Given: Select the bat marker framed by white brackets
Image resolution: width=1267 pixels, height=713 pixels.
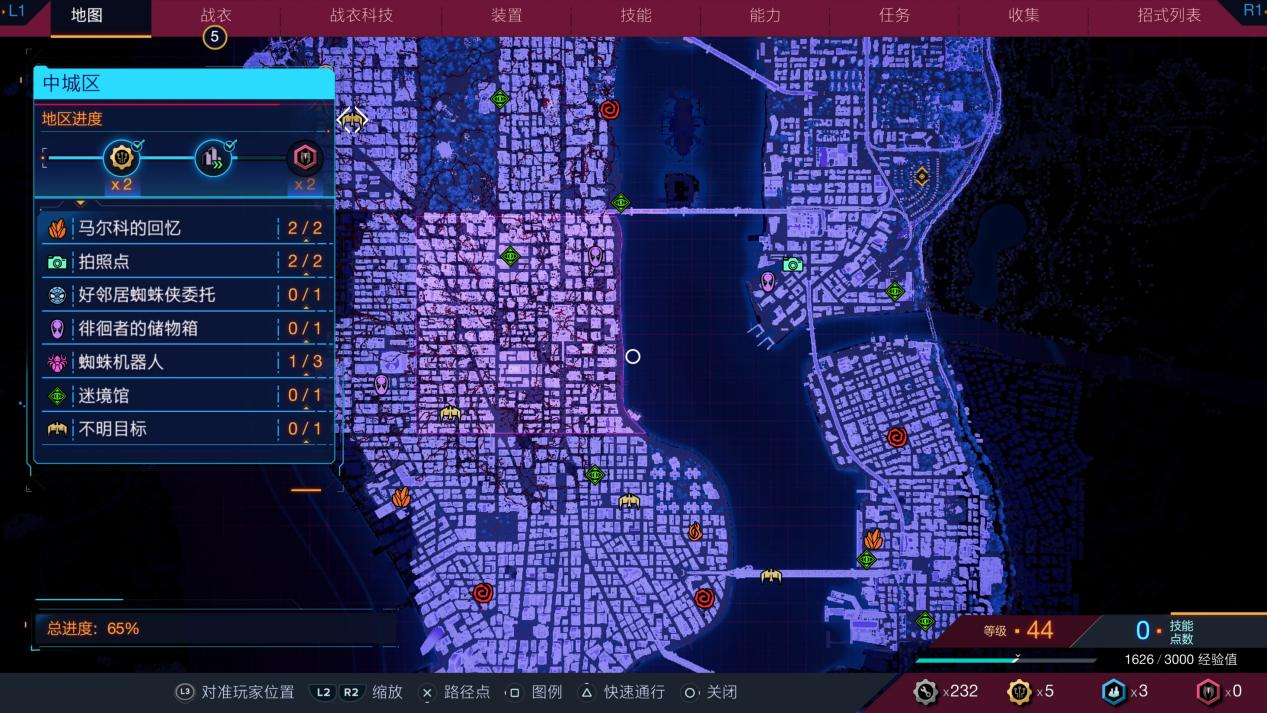Looking at the screenshot, I should (x=351, y=120).
